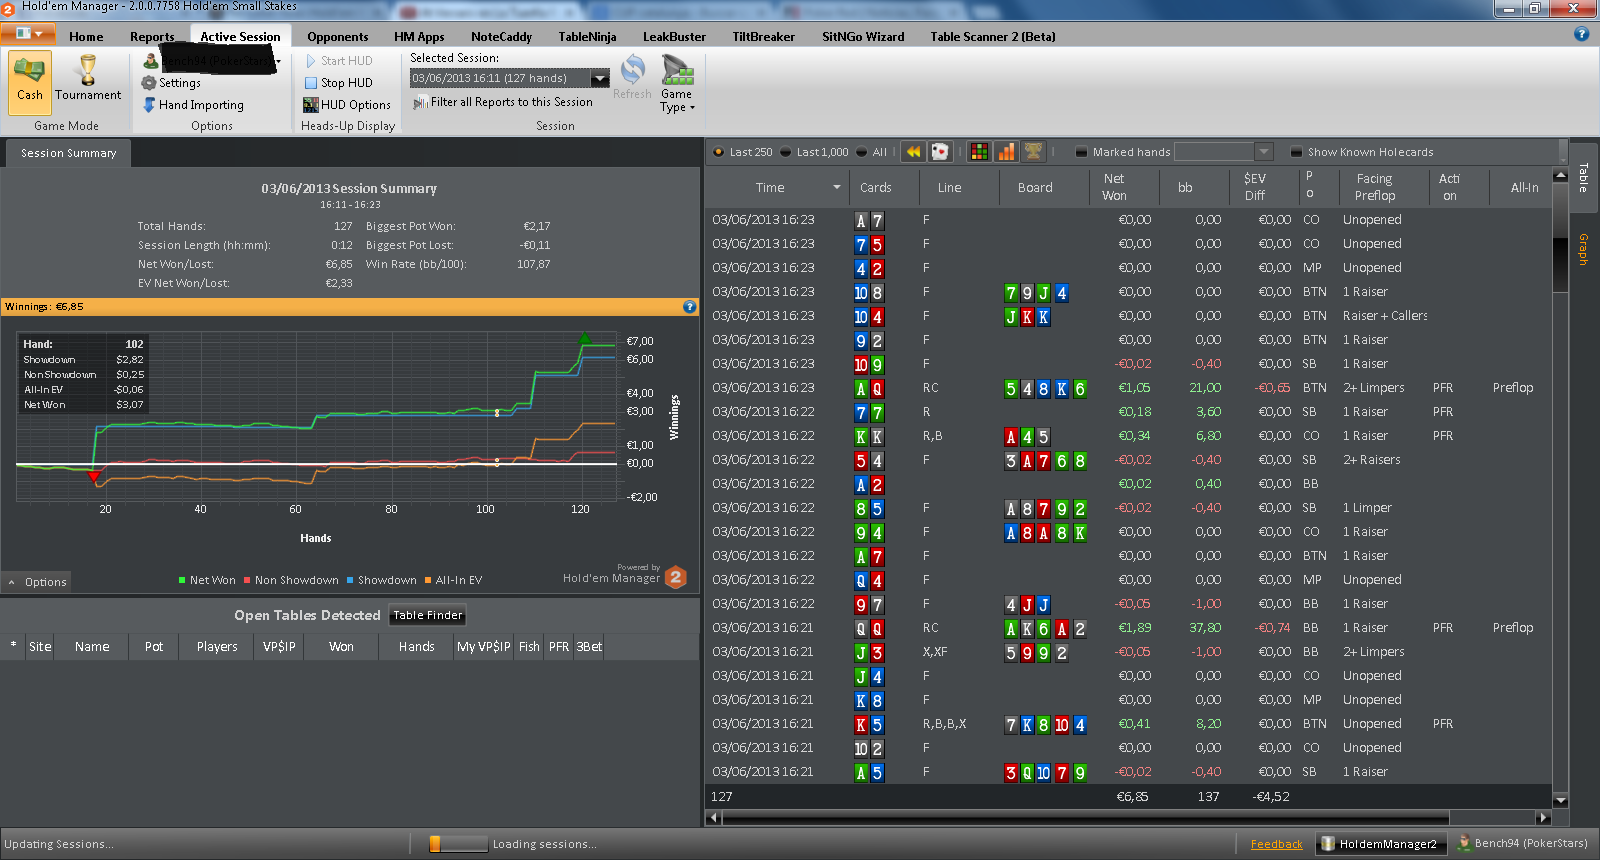Click Stop HUD
1600x860 pixels.
point(338,83)
